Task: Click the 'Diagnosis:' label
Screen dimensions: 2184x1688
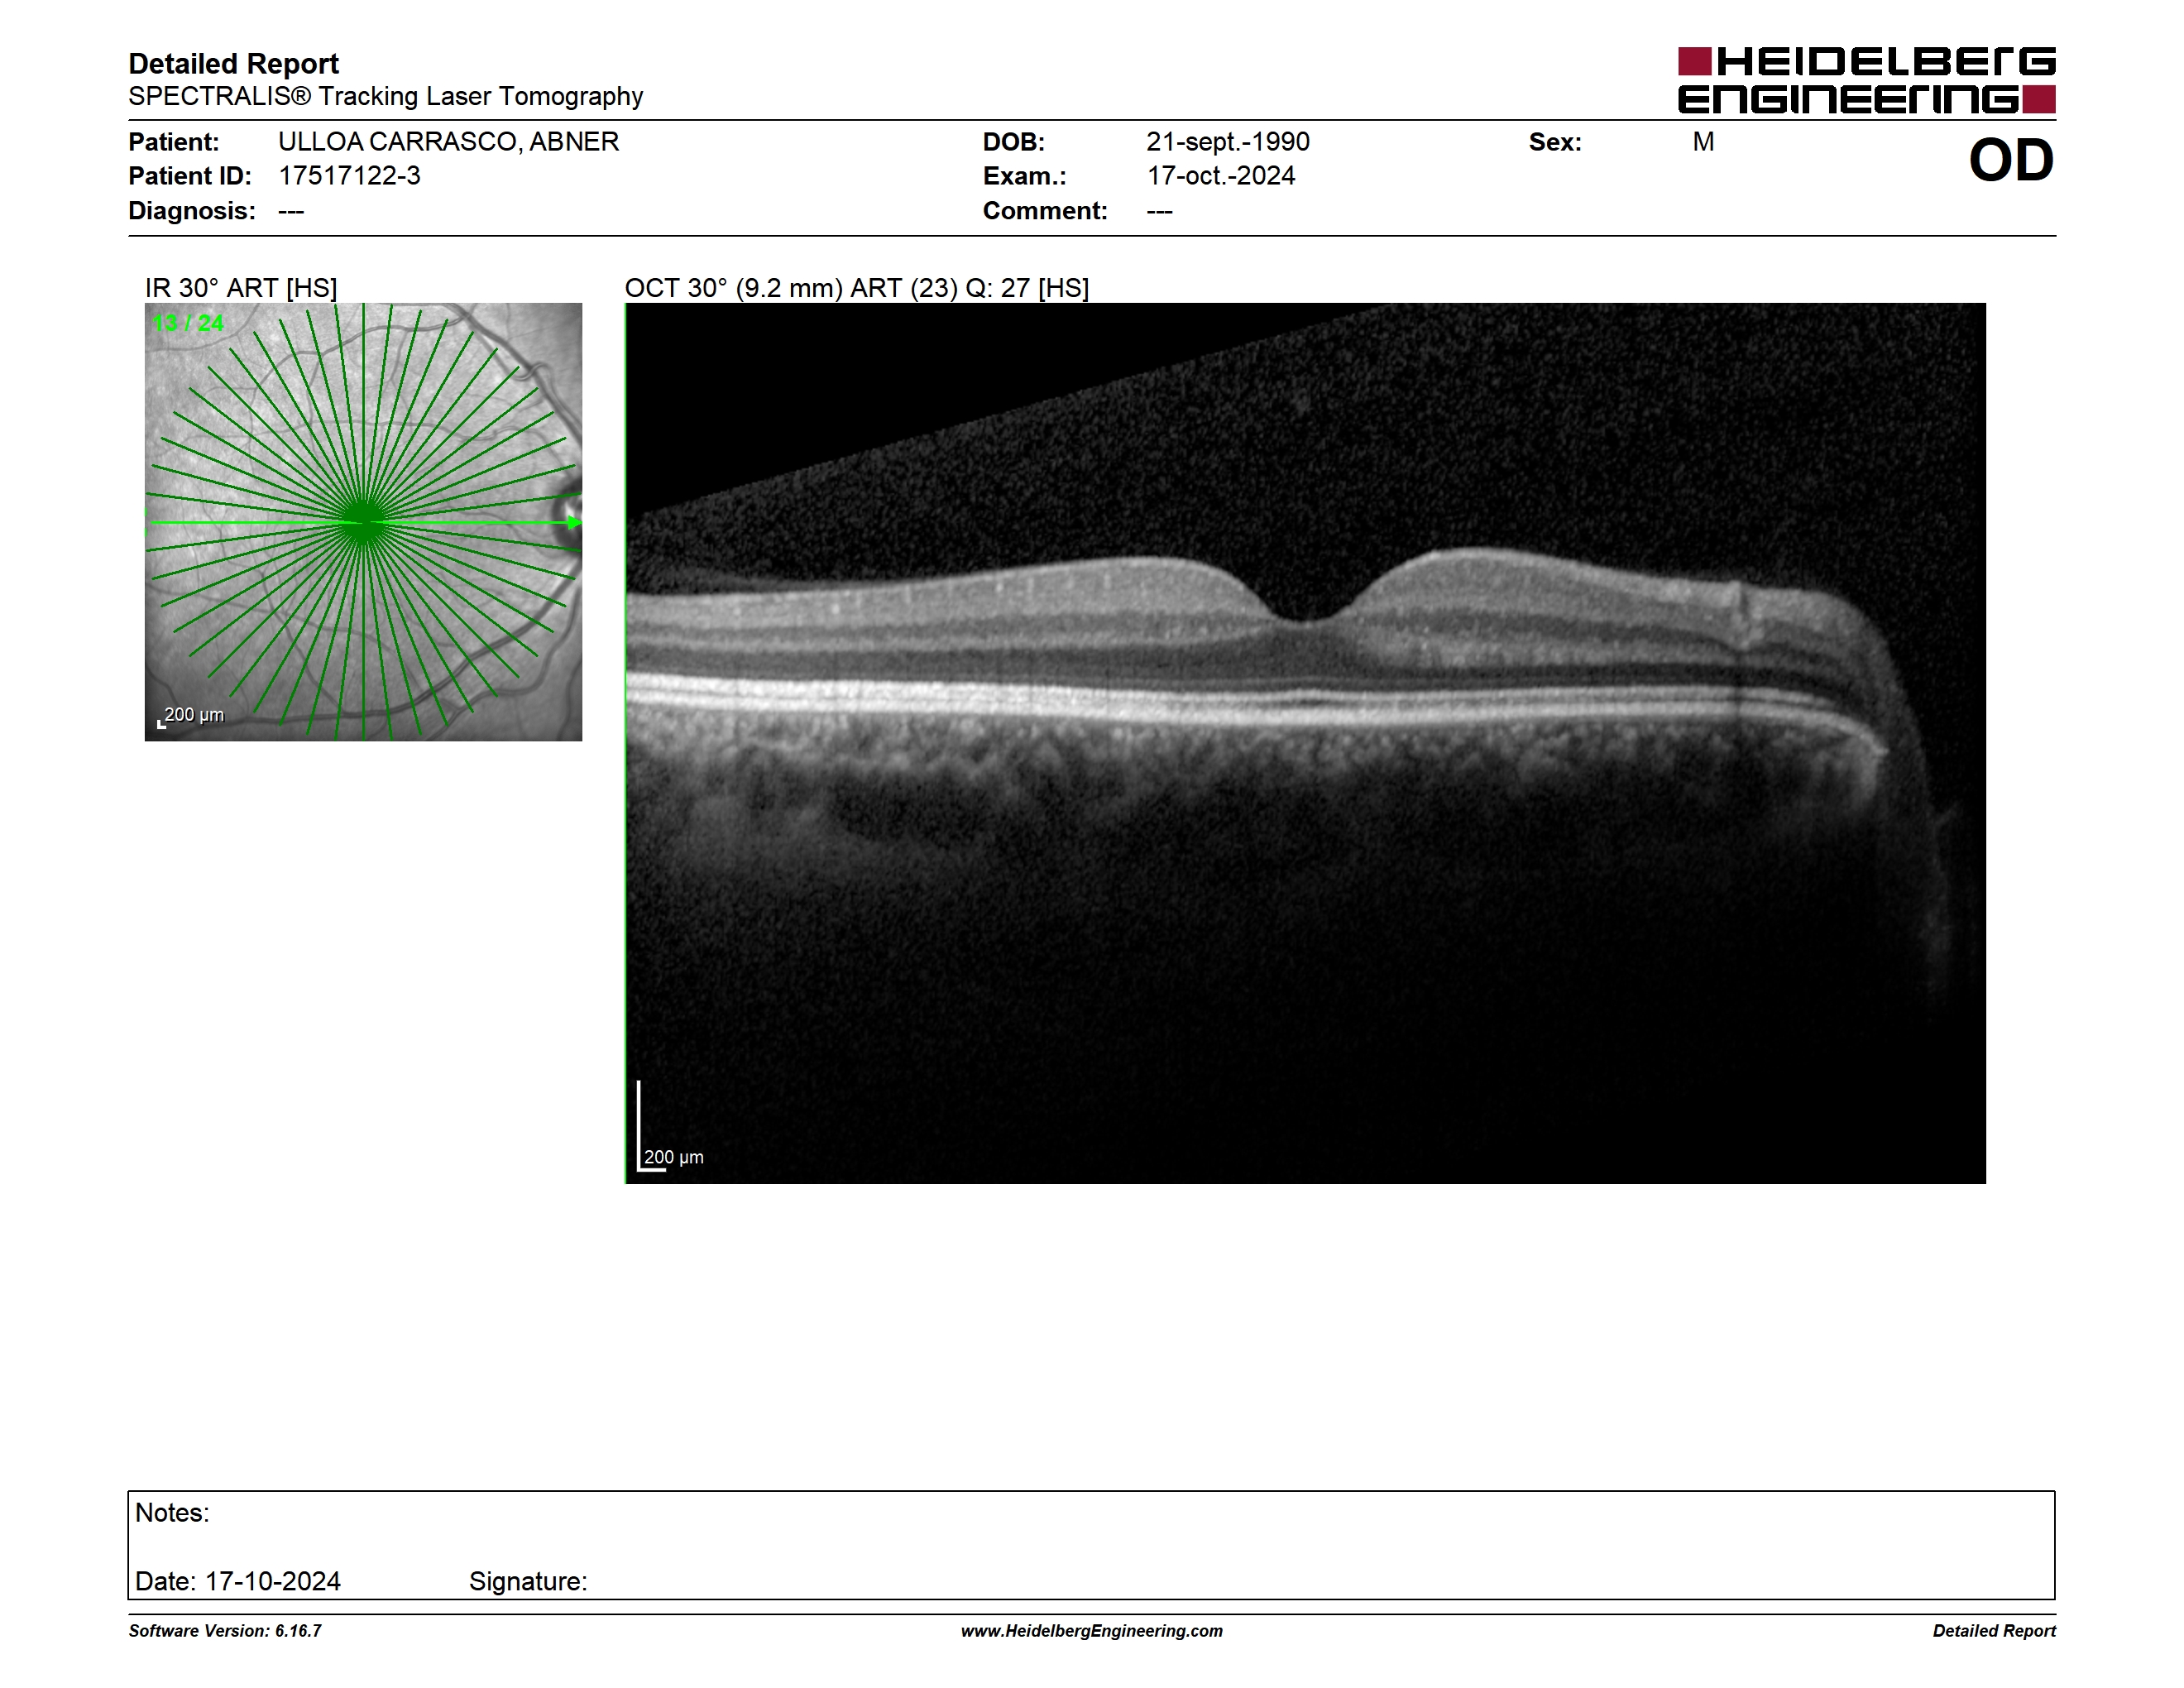Action: tap(192, 211)
